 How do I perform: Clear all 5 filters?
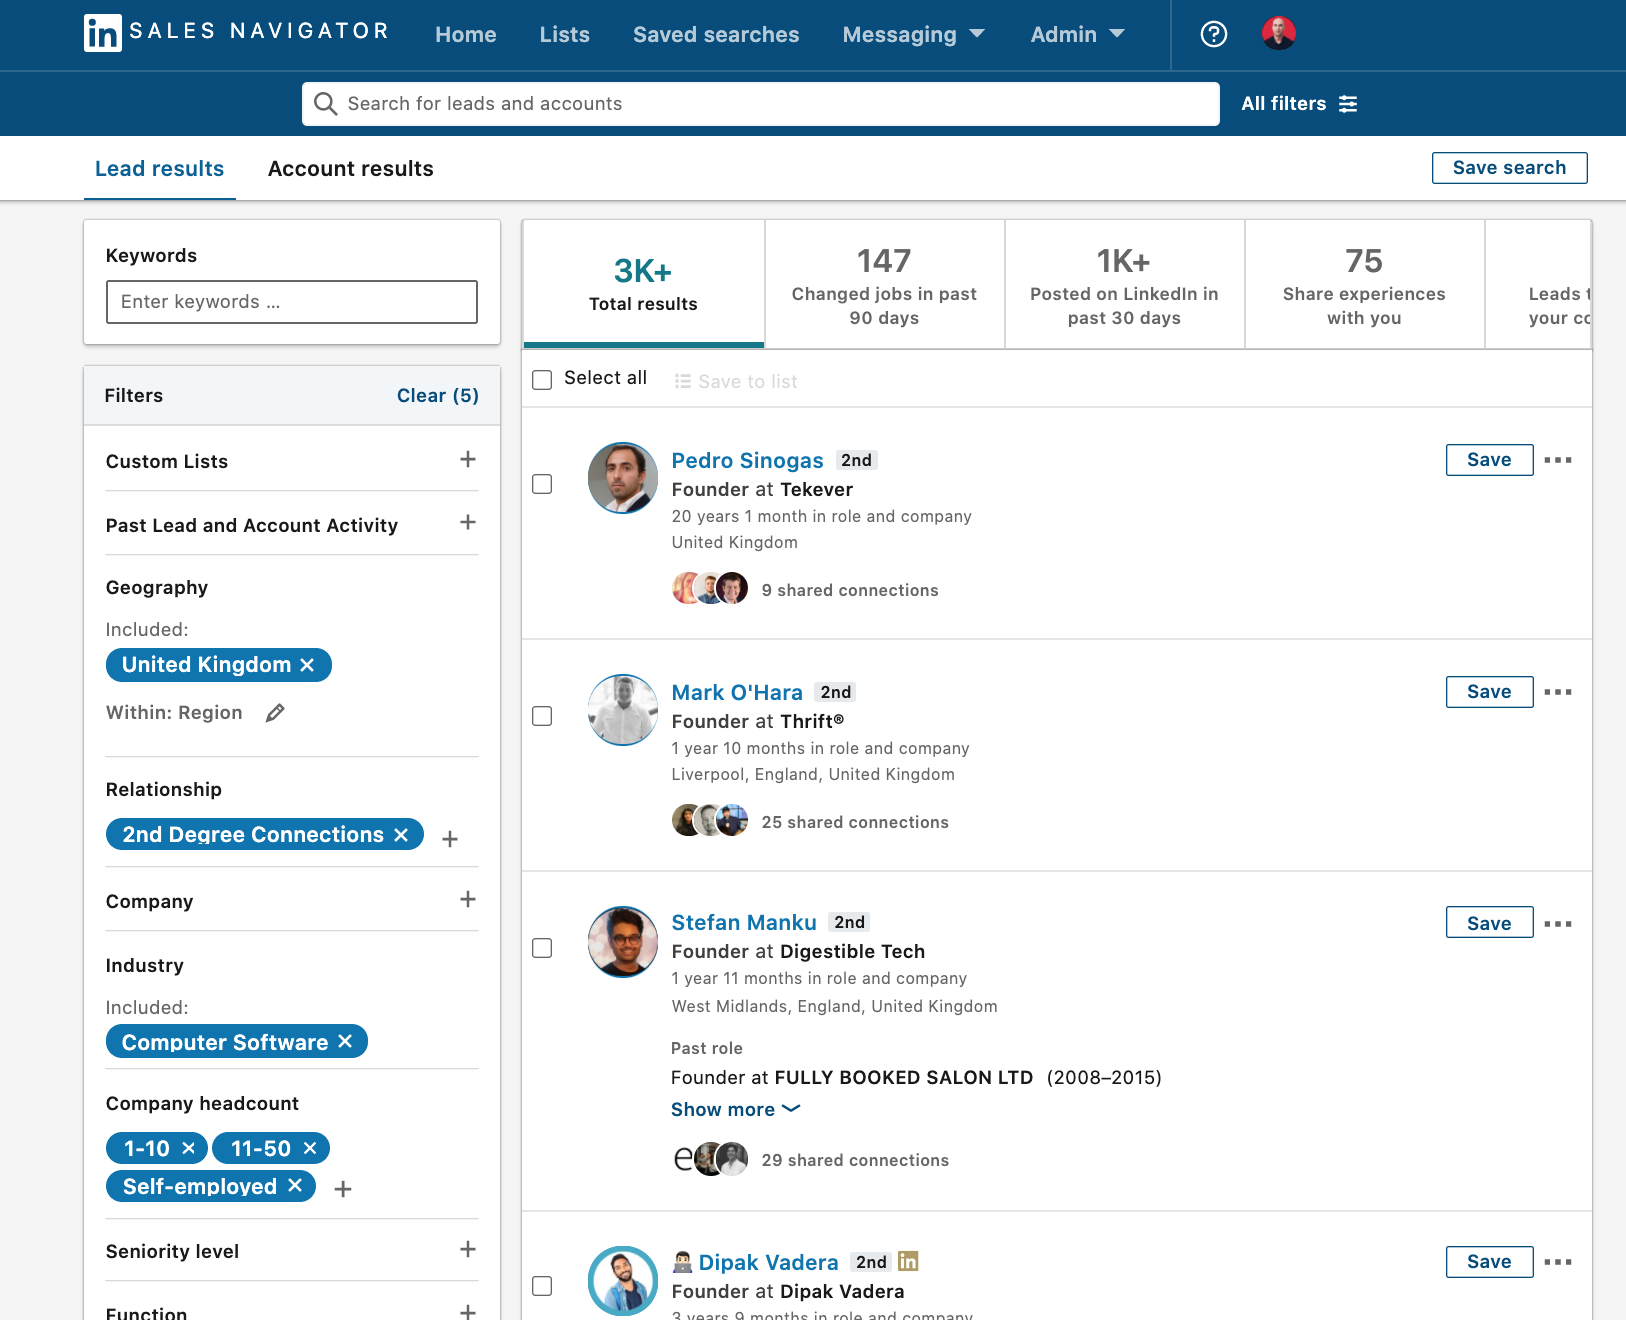tap(438, 396)
